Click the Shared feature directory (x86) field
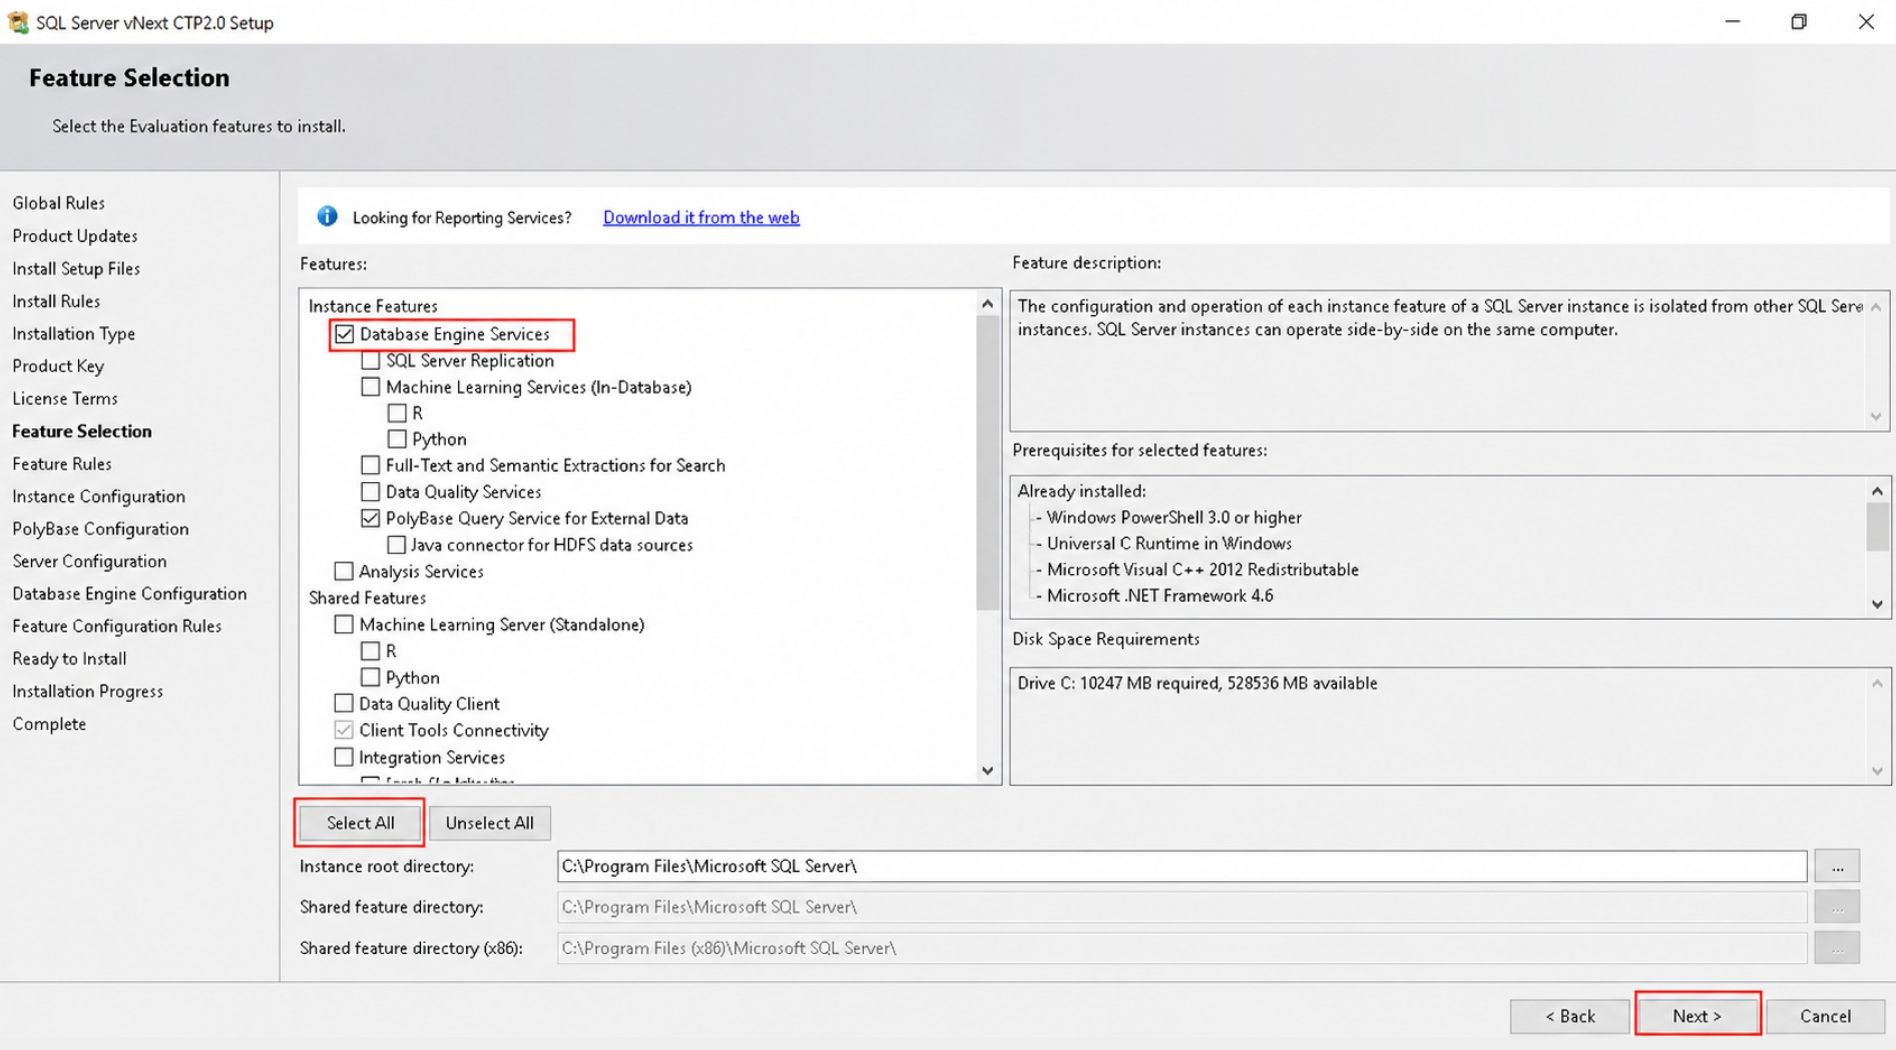 click(x=1182, y=948)
